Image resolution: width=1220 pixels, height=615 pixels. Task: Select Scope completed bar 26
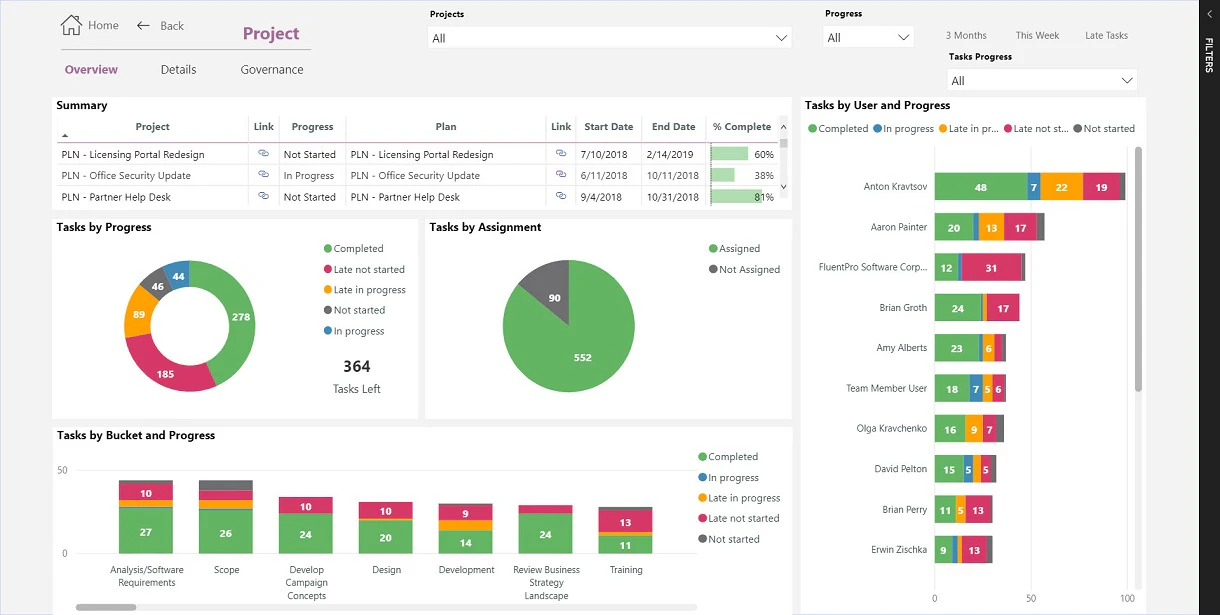point(226,532)
